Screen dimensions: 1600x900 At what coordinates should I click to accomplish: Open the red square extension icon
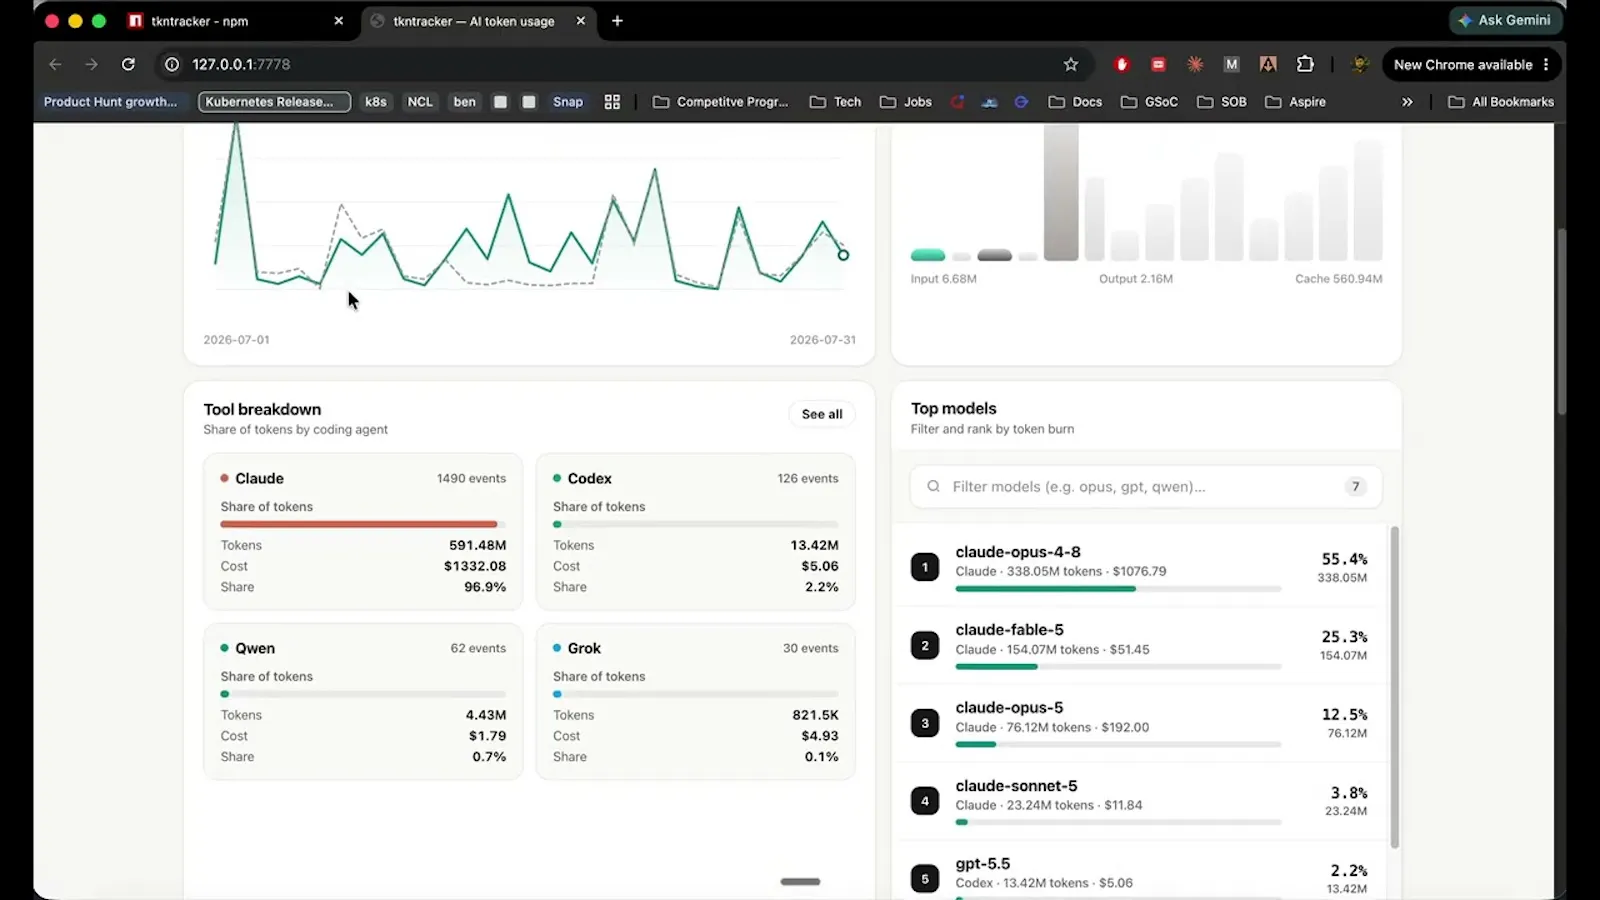1158,64
